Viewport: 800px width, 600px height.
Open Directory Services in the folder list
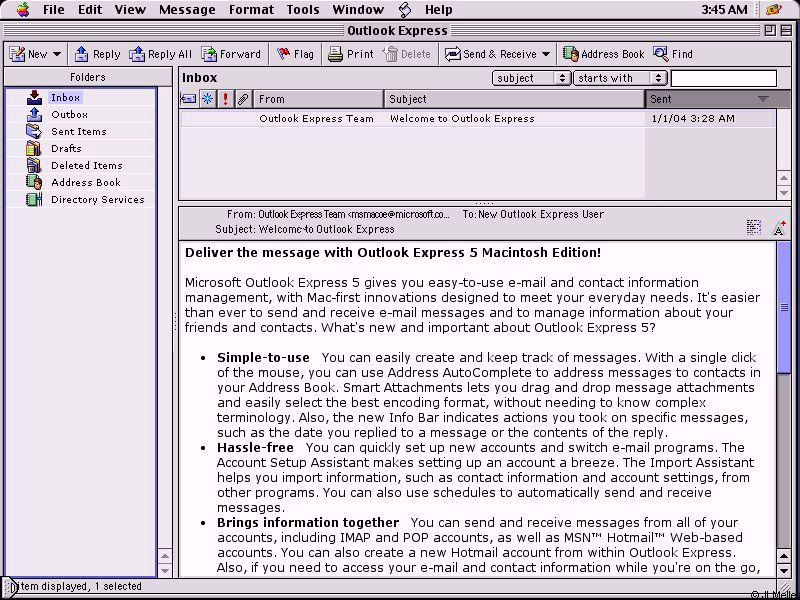click(x=97, y=199)
